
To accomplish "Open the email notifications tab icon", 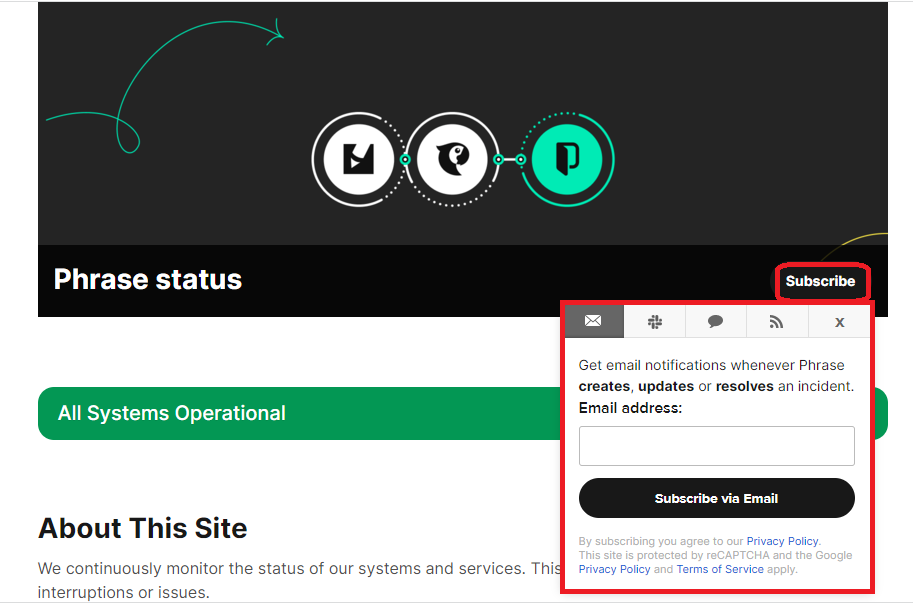I will [593, 321].
